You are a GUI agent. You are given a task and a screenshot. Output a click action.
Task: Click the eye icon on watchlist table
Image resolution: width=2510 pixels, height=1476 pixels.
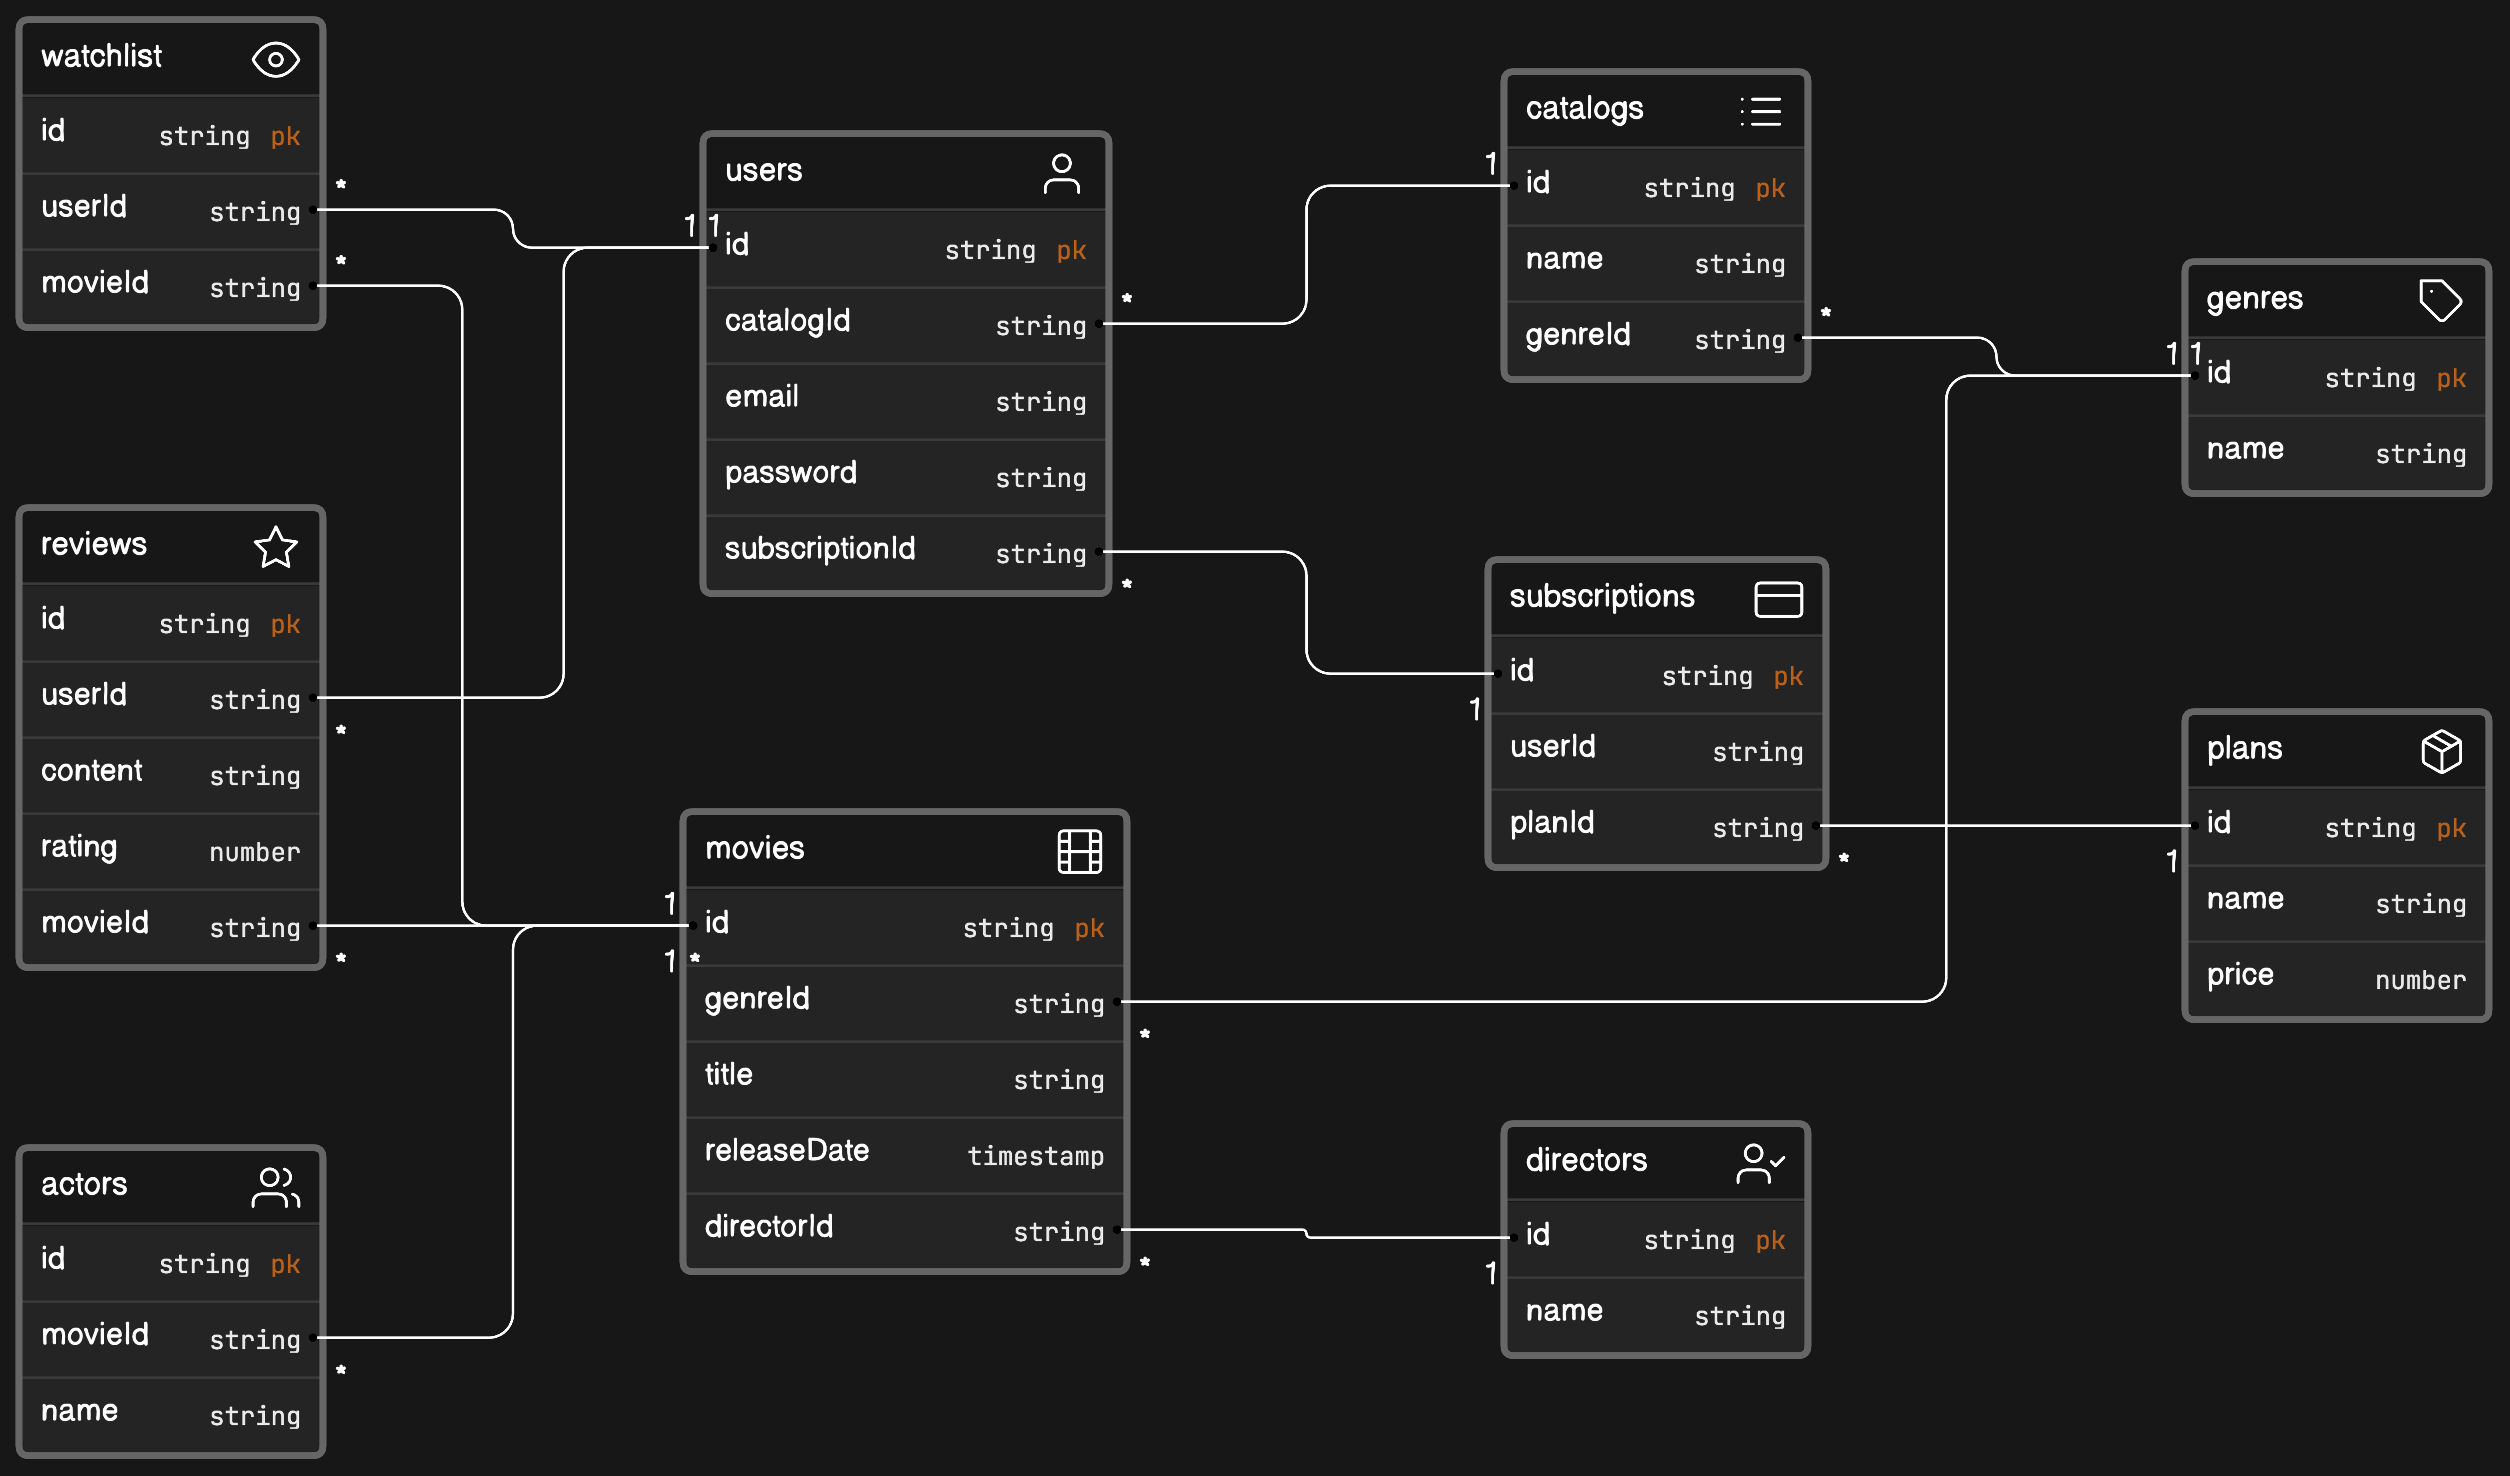[x=275, y=59]
